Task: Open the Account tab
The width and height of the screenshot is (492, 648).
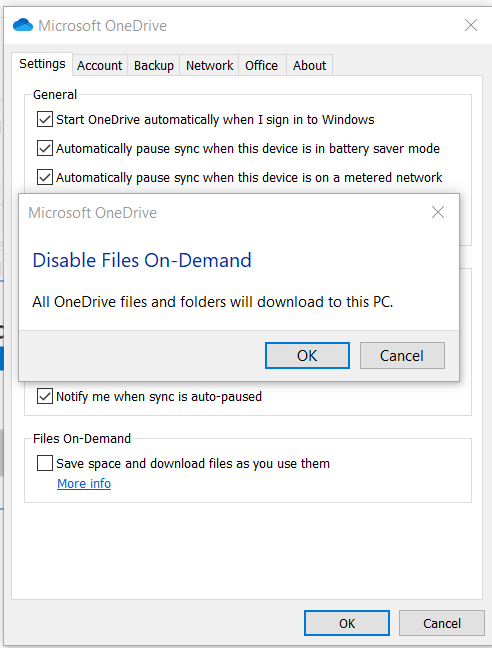Action: (x=100, y=65)
